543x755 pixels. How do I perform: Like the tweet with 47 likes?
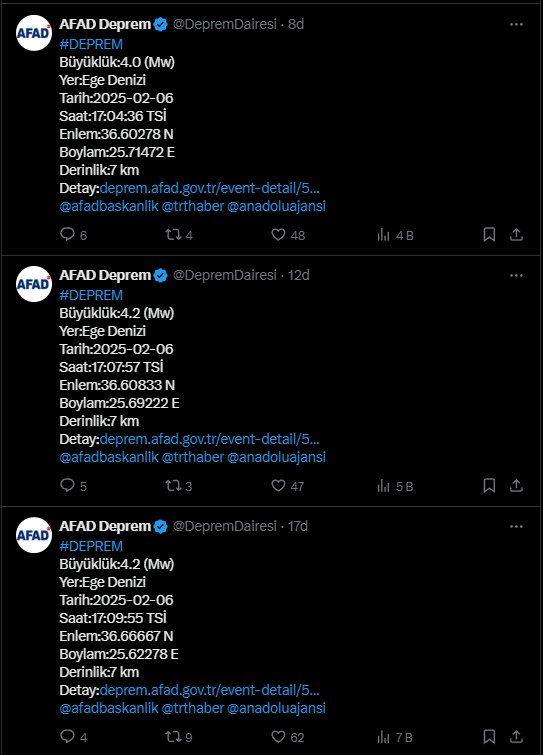pyautogui.click(x=278, y=485)
